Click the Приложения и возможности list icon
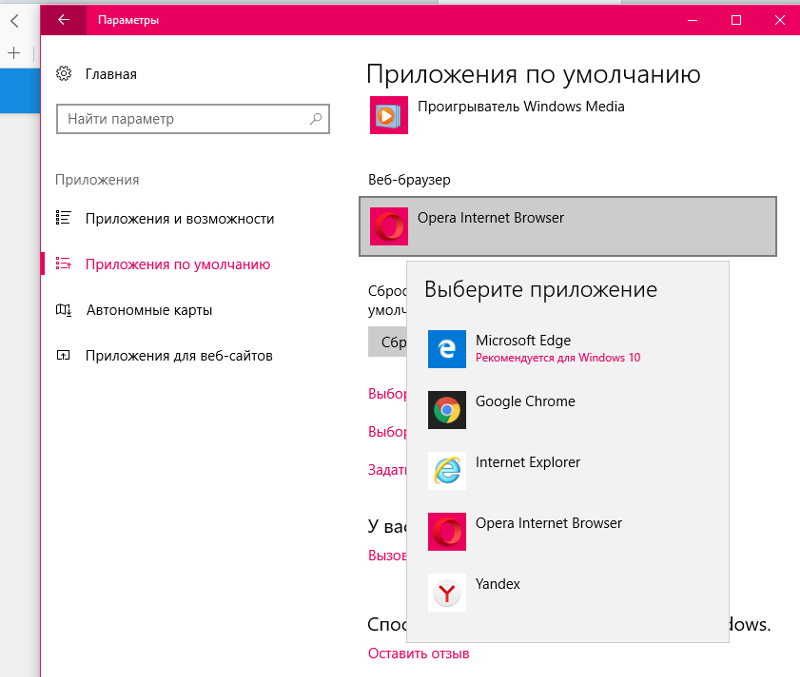 coord(63,218)
